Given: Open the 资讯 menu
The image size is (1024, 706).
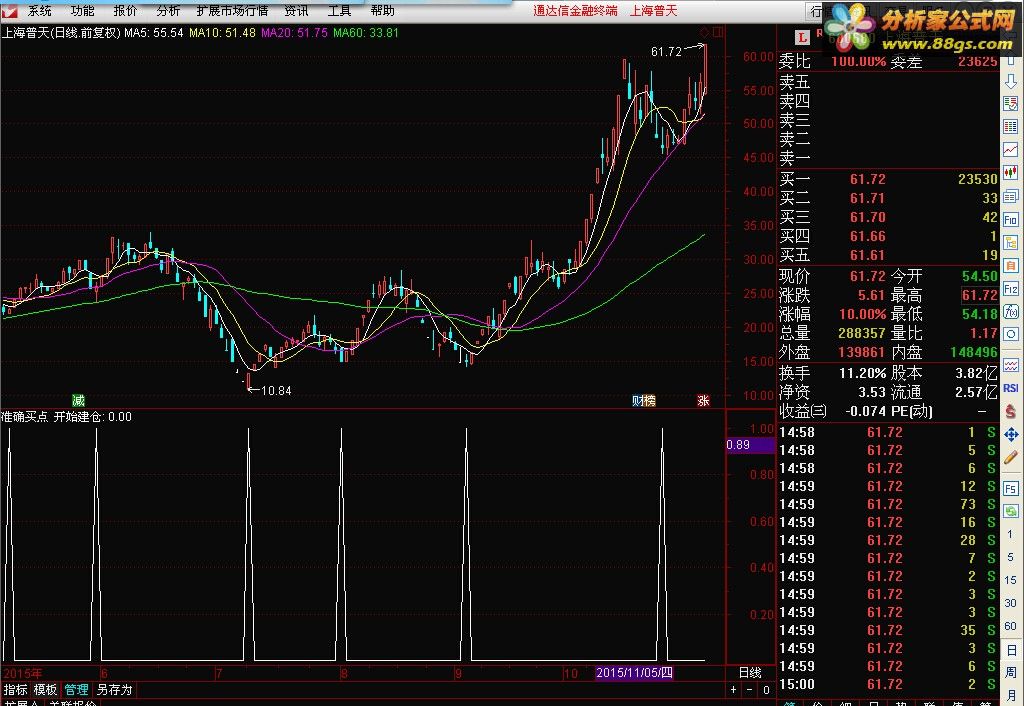Looking at the screenshot, I should tap(296, 11).
